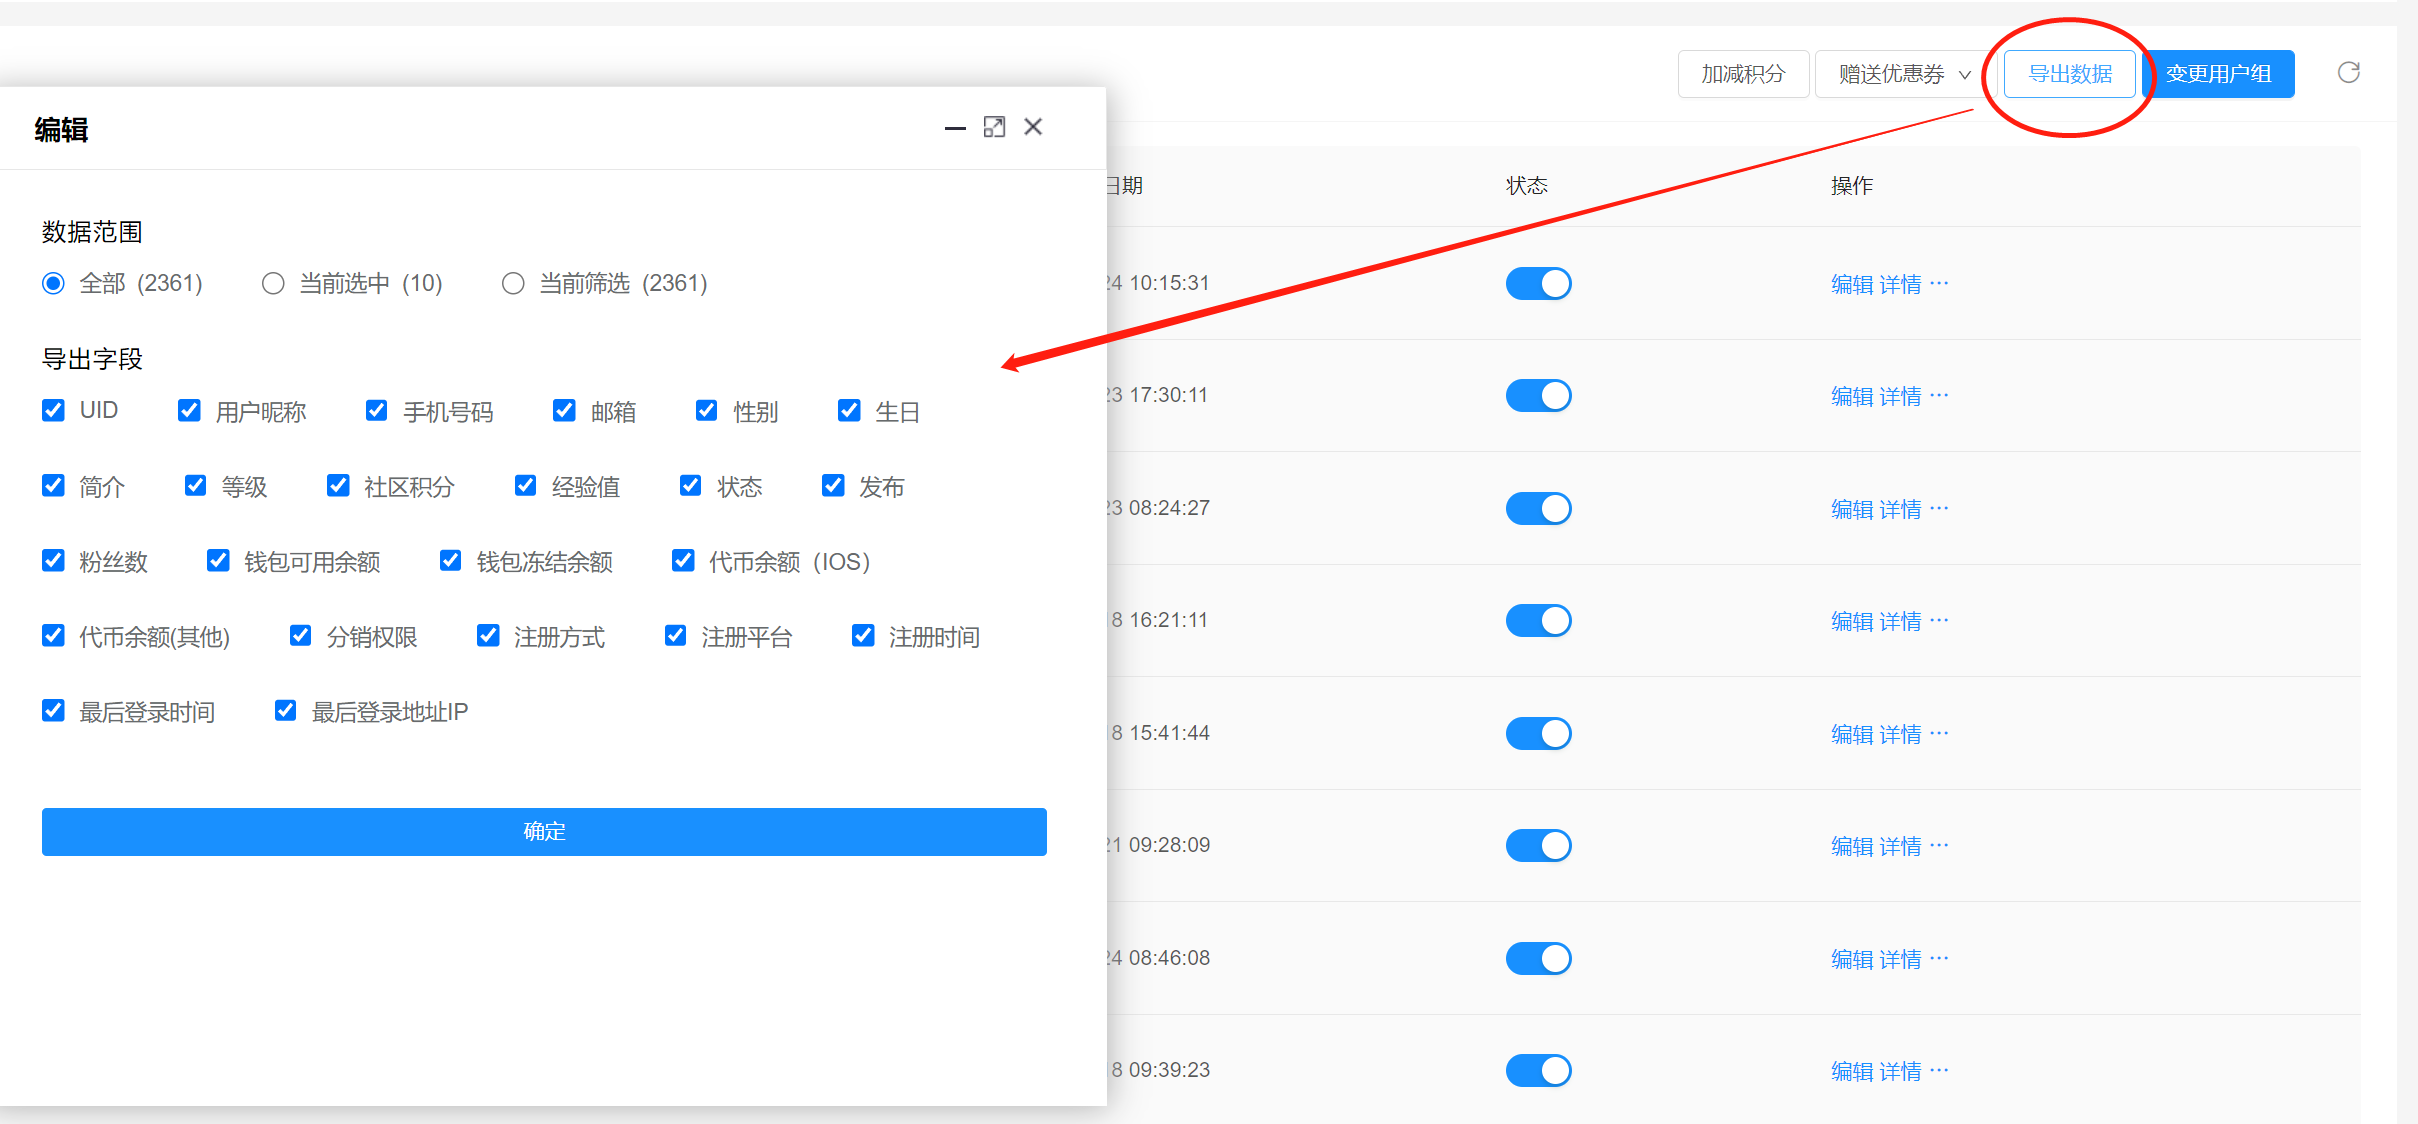Open more actions for 17:30:11 row

1939,395
